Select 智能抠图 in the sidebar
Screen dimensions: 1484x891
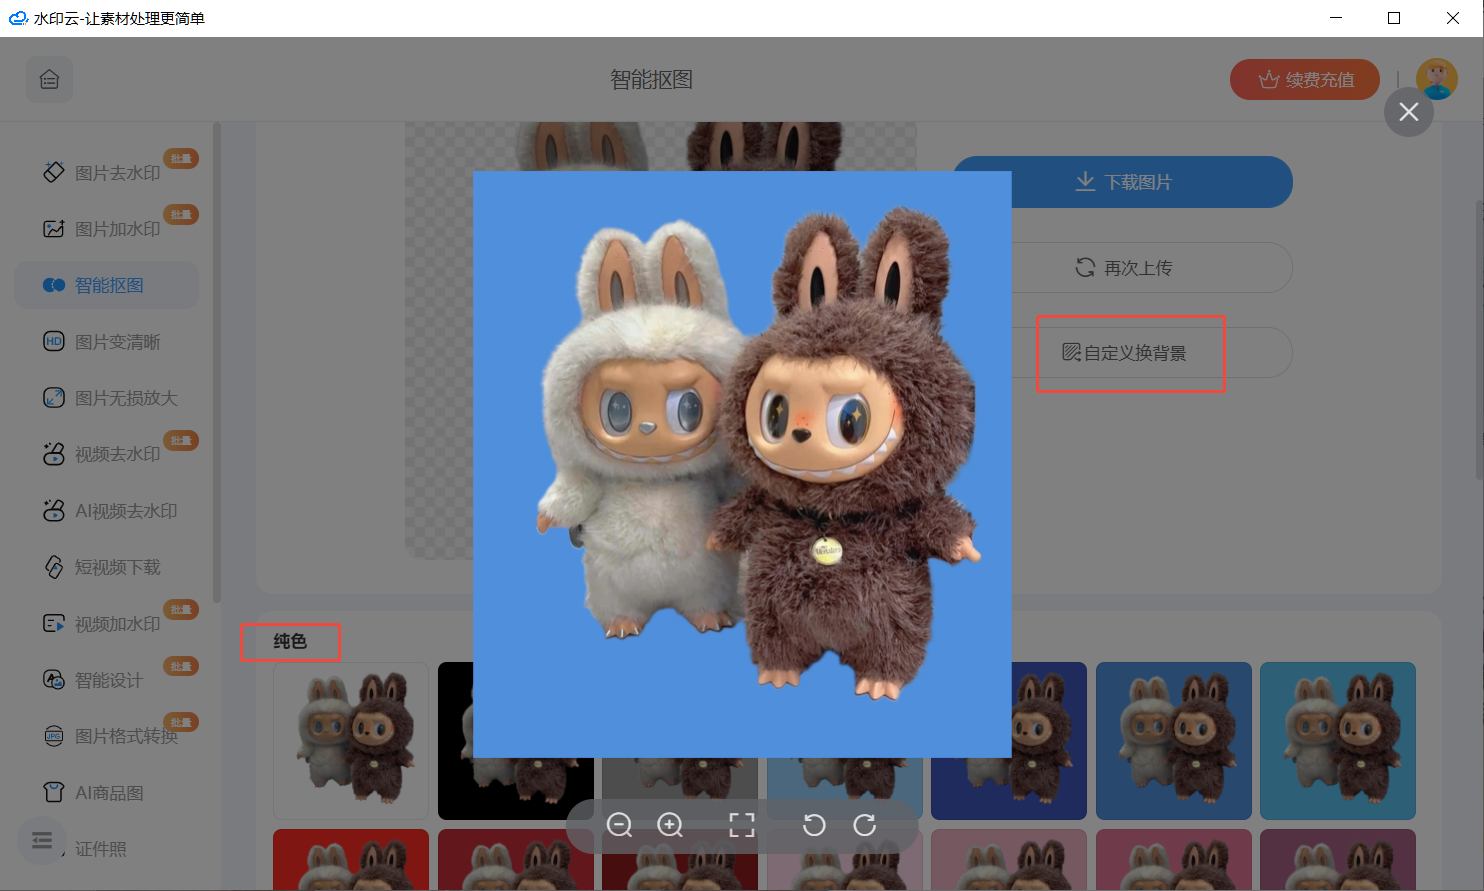[x=107, y=285]
